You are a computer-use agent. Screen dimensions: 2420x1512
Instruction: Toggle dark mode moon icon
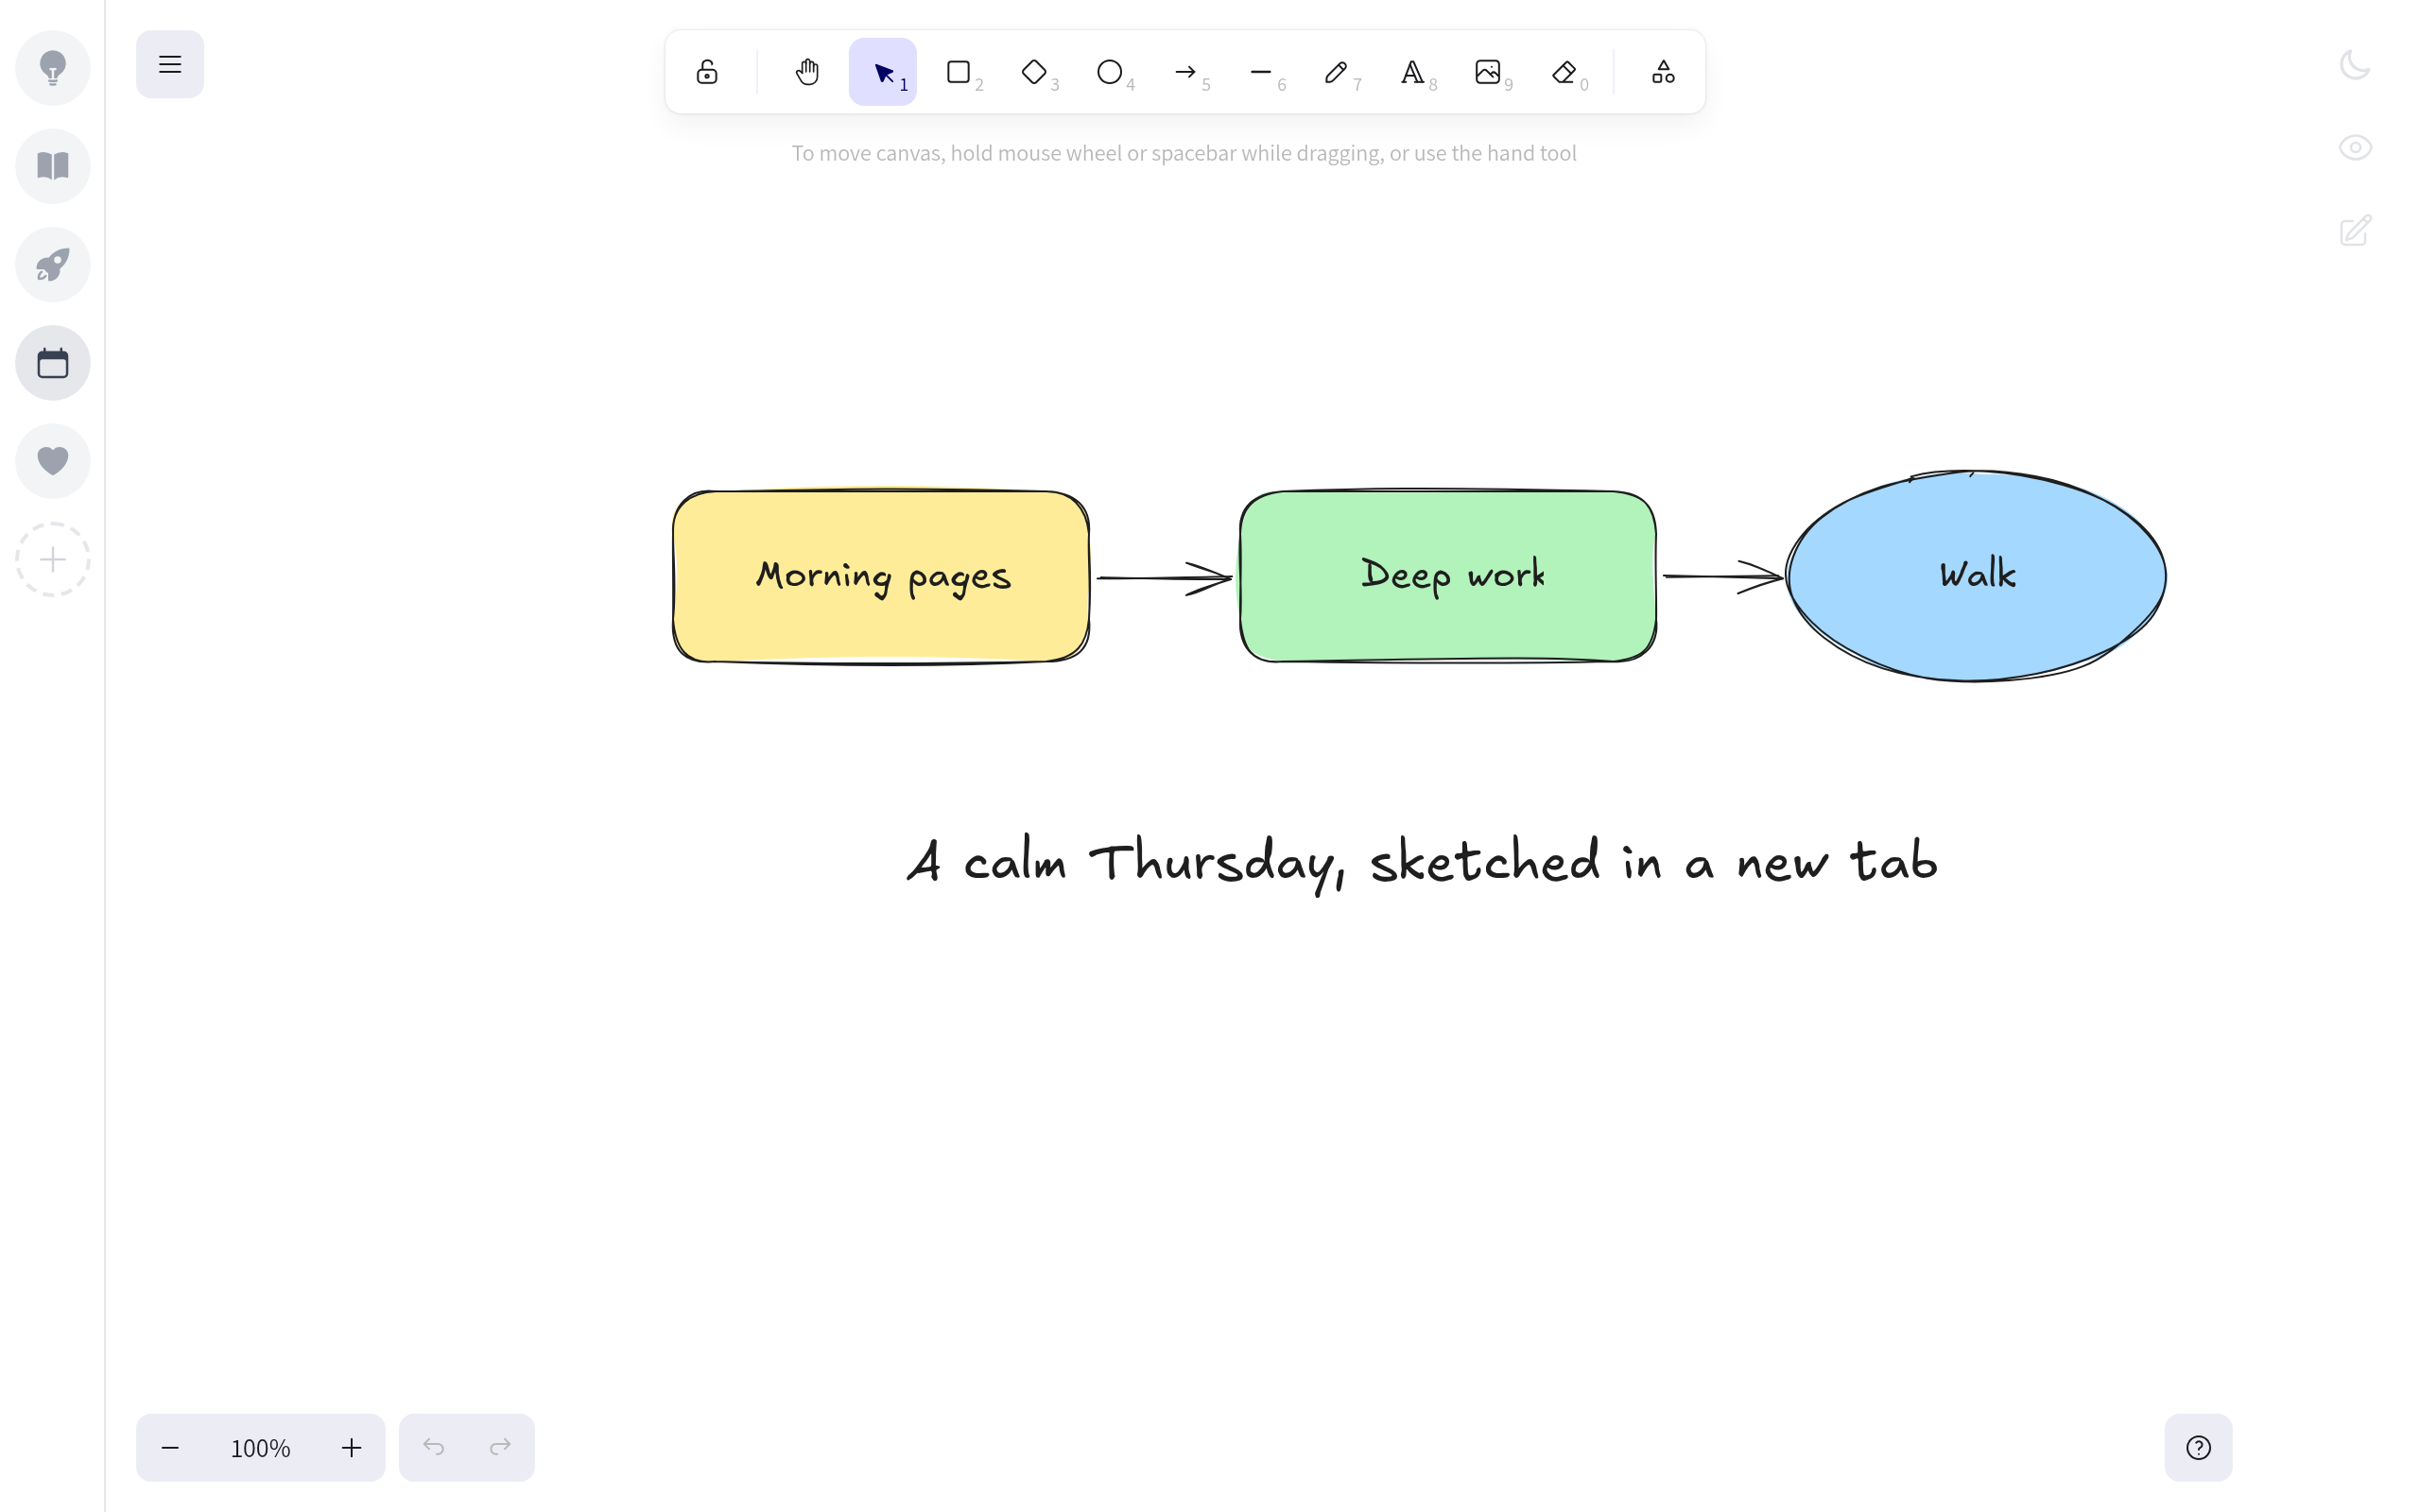coord(2355,65)
